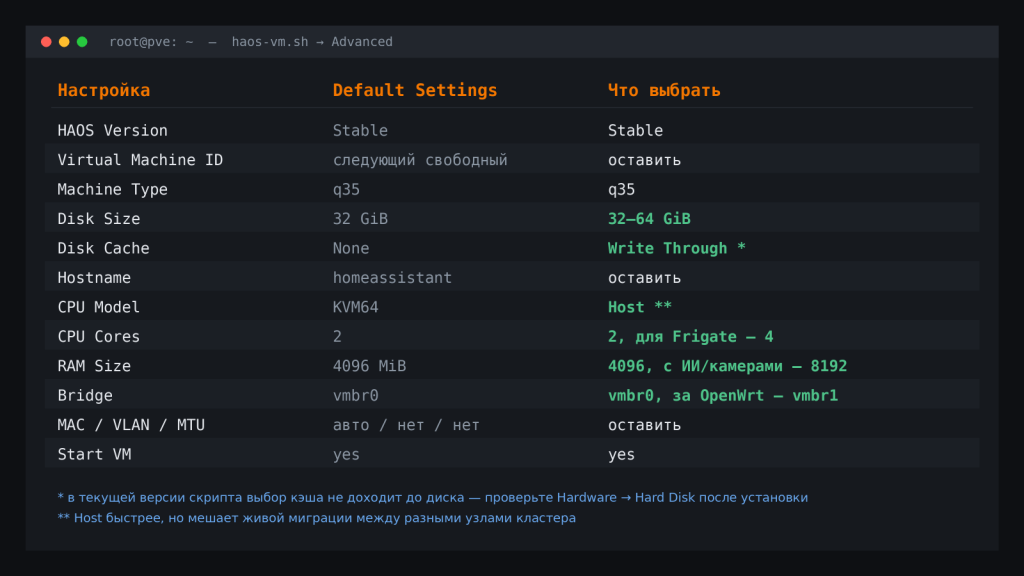This screenshot has width=1024, height=576.
Task: Click the default hostname 'homeassistant'
Action: click(392, 278)
